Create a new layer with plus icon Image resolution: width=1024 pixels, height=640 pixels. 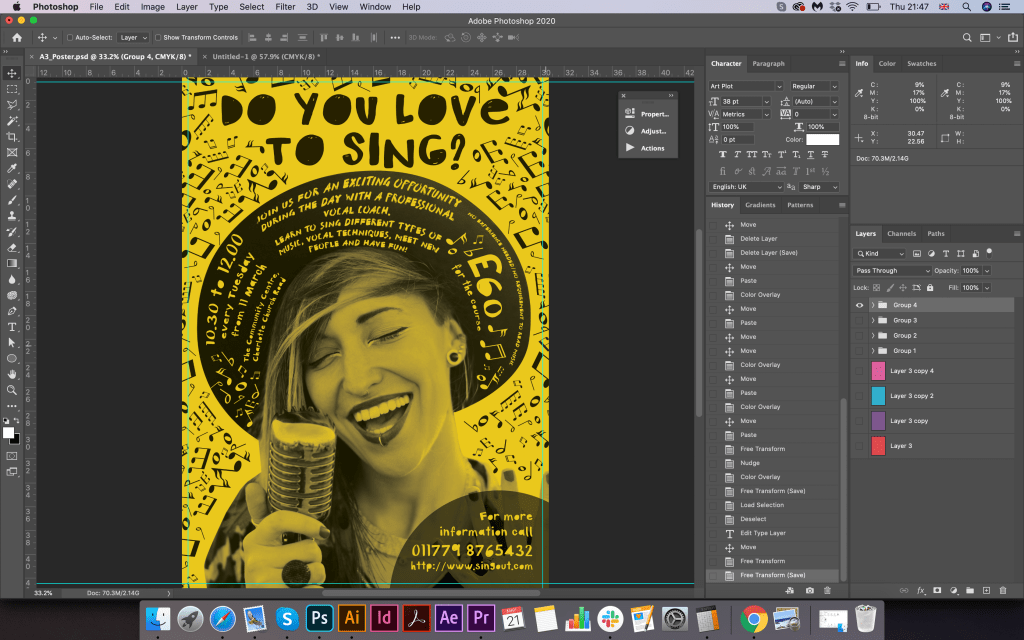point(986,590)
